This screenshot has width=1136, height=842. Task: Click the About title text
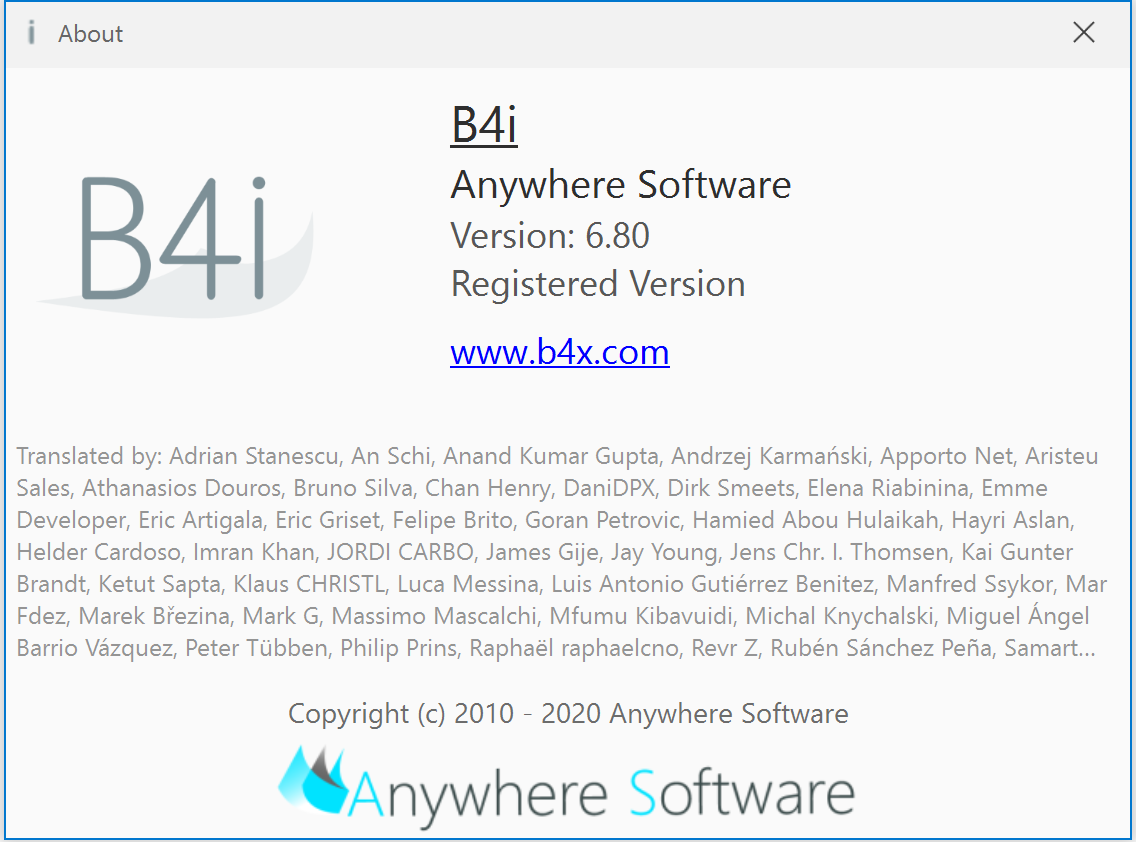tap(91, 34)
